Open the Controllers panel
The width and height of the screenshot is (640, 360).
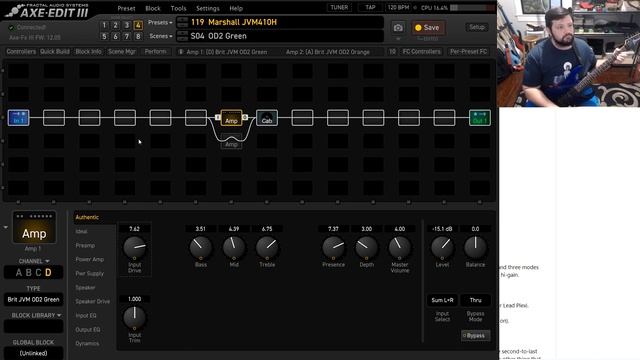point(21,52)
